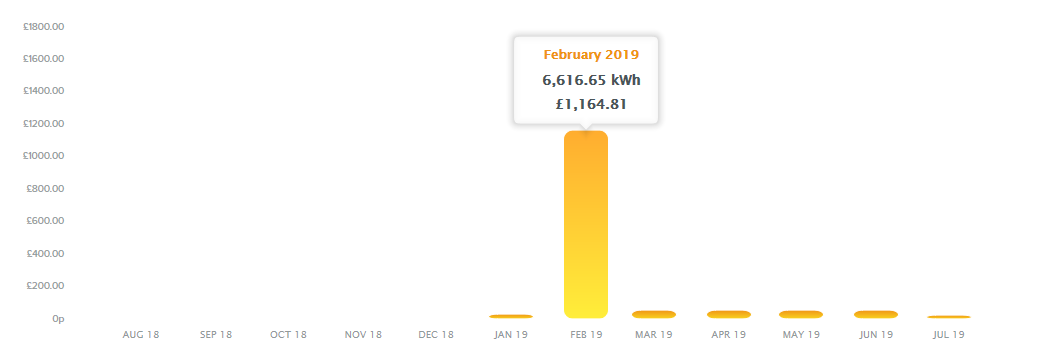Select the March 19 usage bar
Screen dimensions: 1046x364
click(654, 314)
